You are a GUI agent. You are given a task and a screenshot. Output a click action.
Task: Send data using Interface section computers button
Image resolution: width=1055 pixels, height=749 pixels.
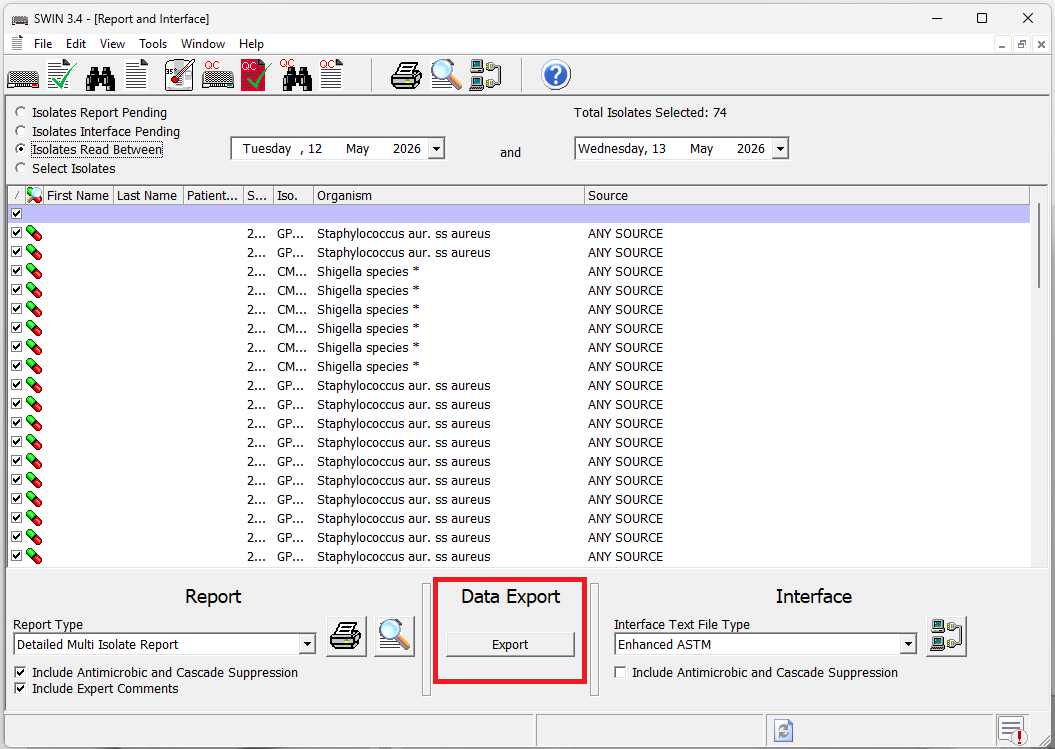pyautogui.click(x=946, y=636)
